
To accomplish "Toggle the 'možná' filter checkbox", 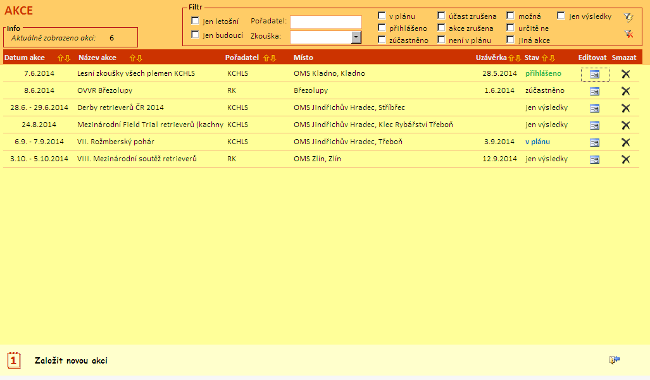I will pyautogui.click(x=510, y=15).
